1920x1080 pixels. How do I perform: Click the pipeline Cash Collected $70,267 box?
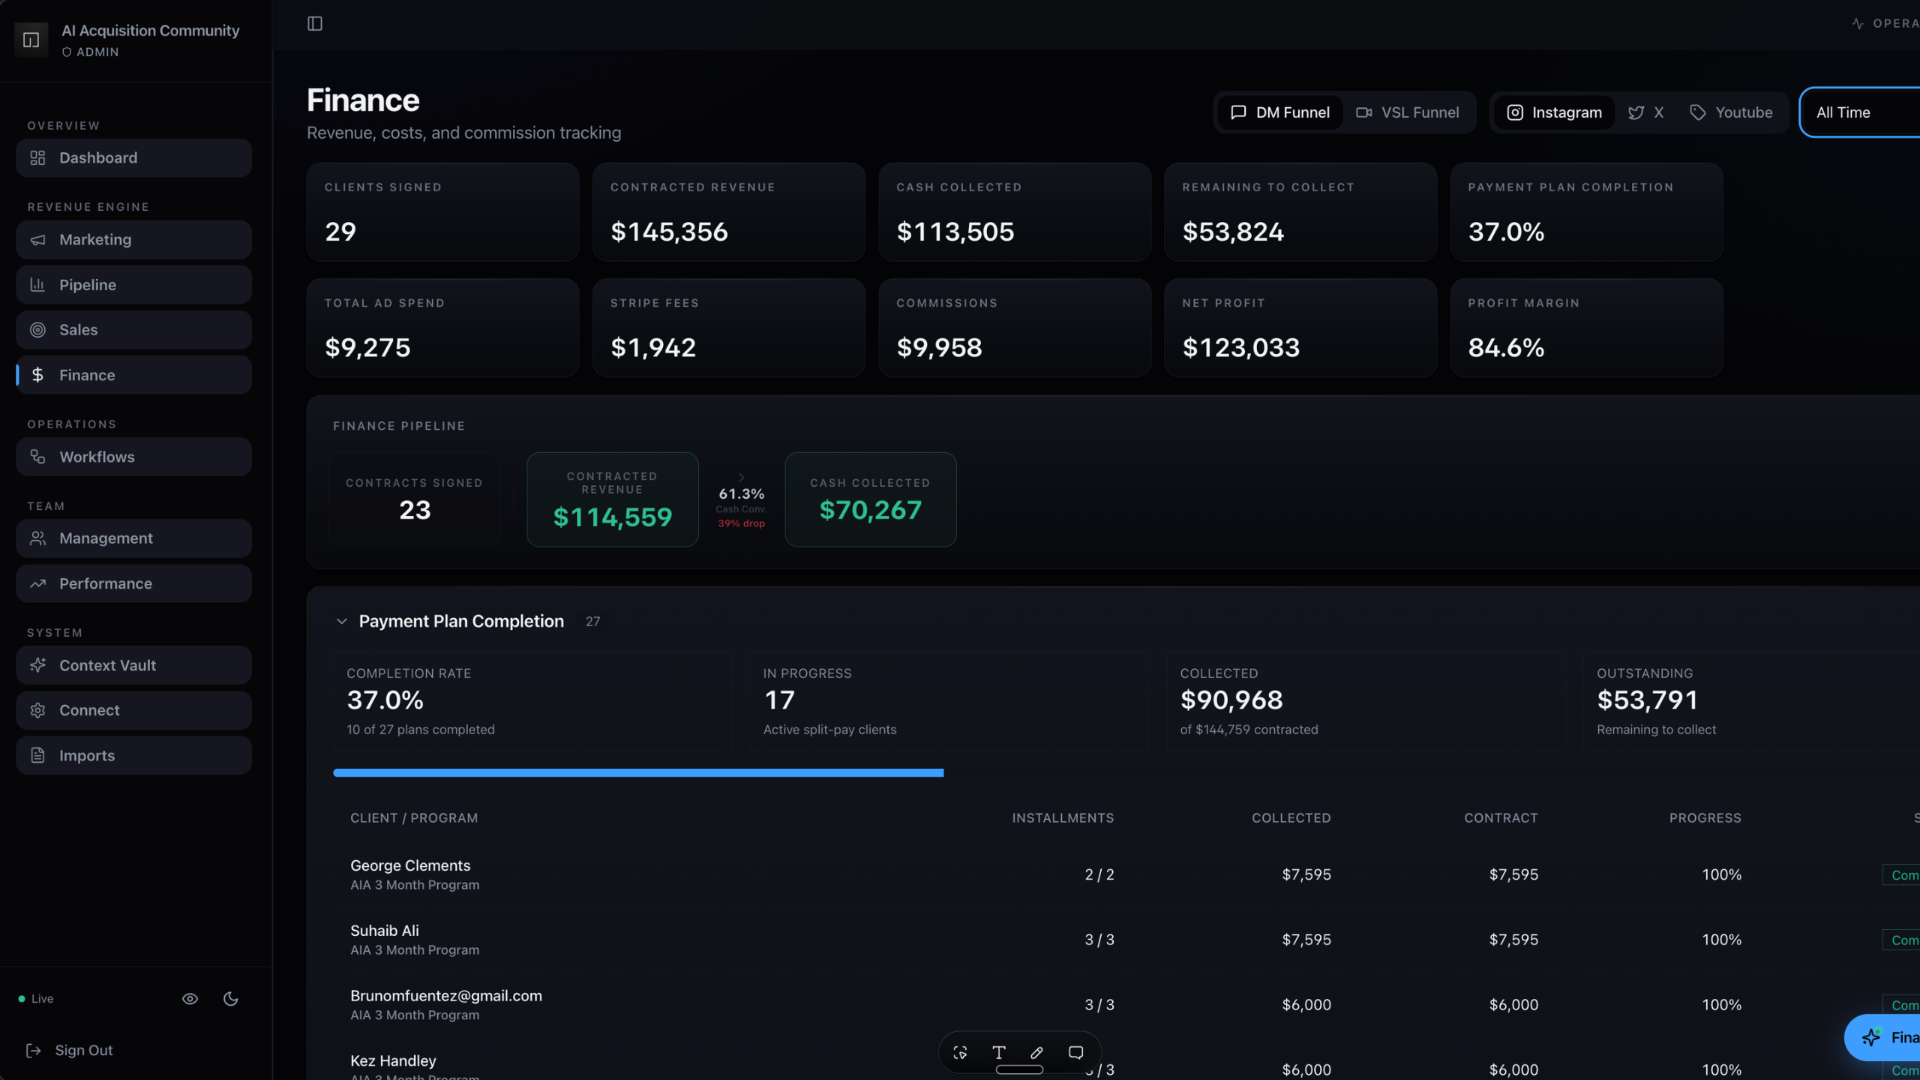coord(871,500)
